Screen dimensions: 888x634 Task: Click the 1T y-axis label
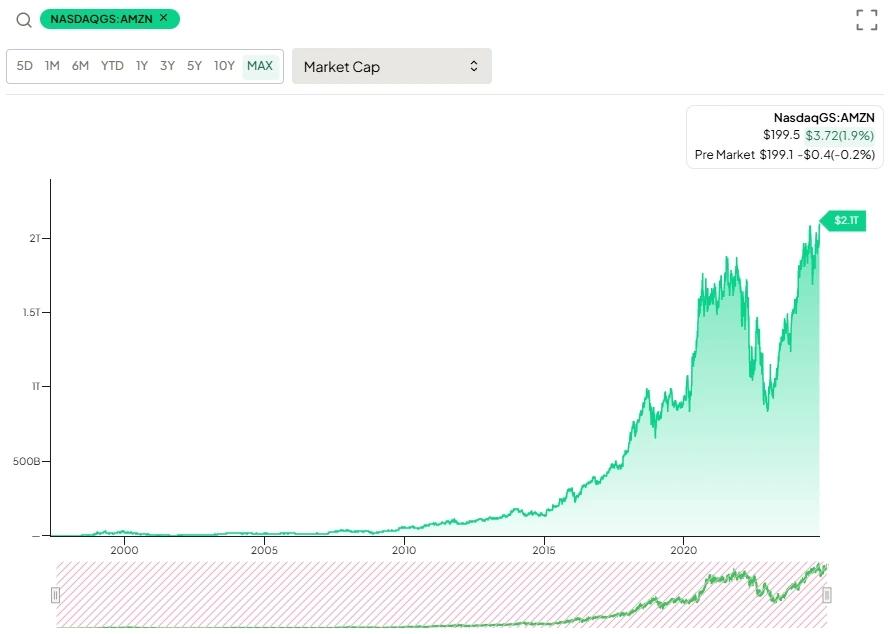click(36, 386)
